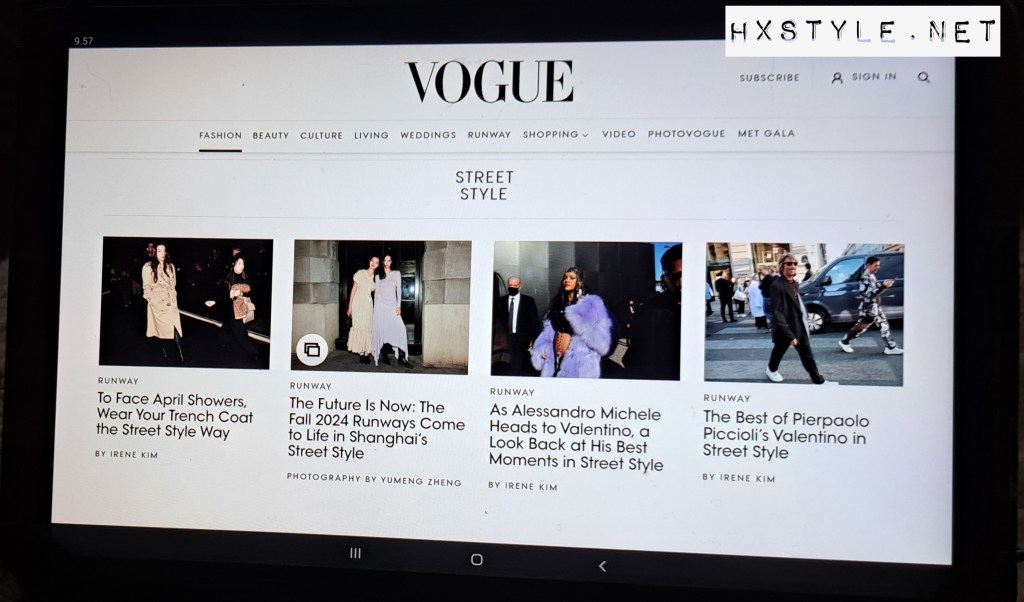Viewport: 1024px width, 602px height.
Task: Go to the Met Gala section
Action: [766, 133]
